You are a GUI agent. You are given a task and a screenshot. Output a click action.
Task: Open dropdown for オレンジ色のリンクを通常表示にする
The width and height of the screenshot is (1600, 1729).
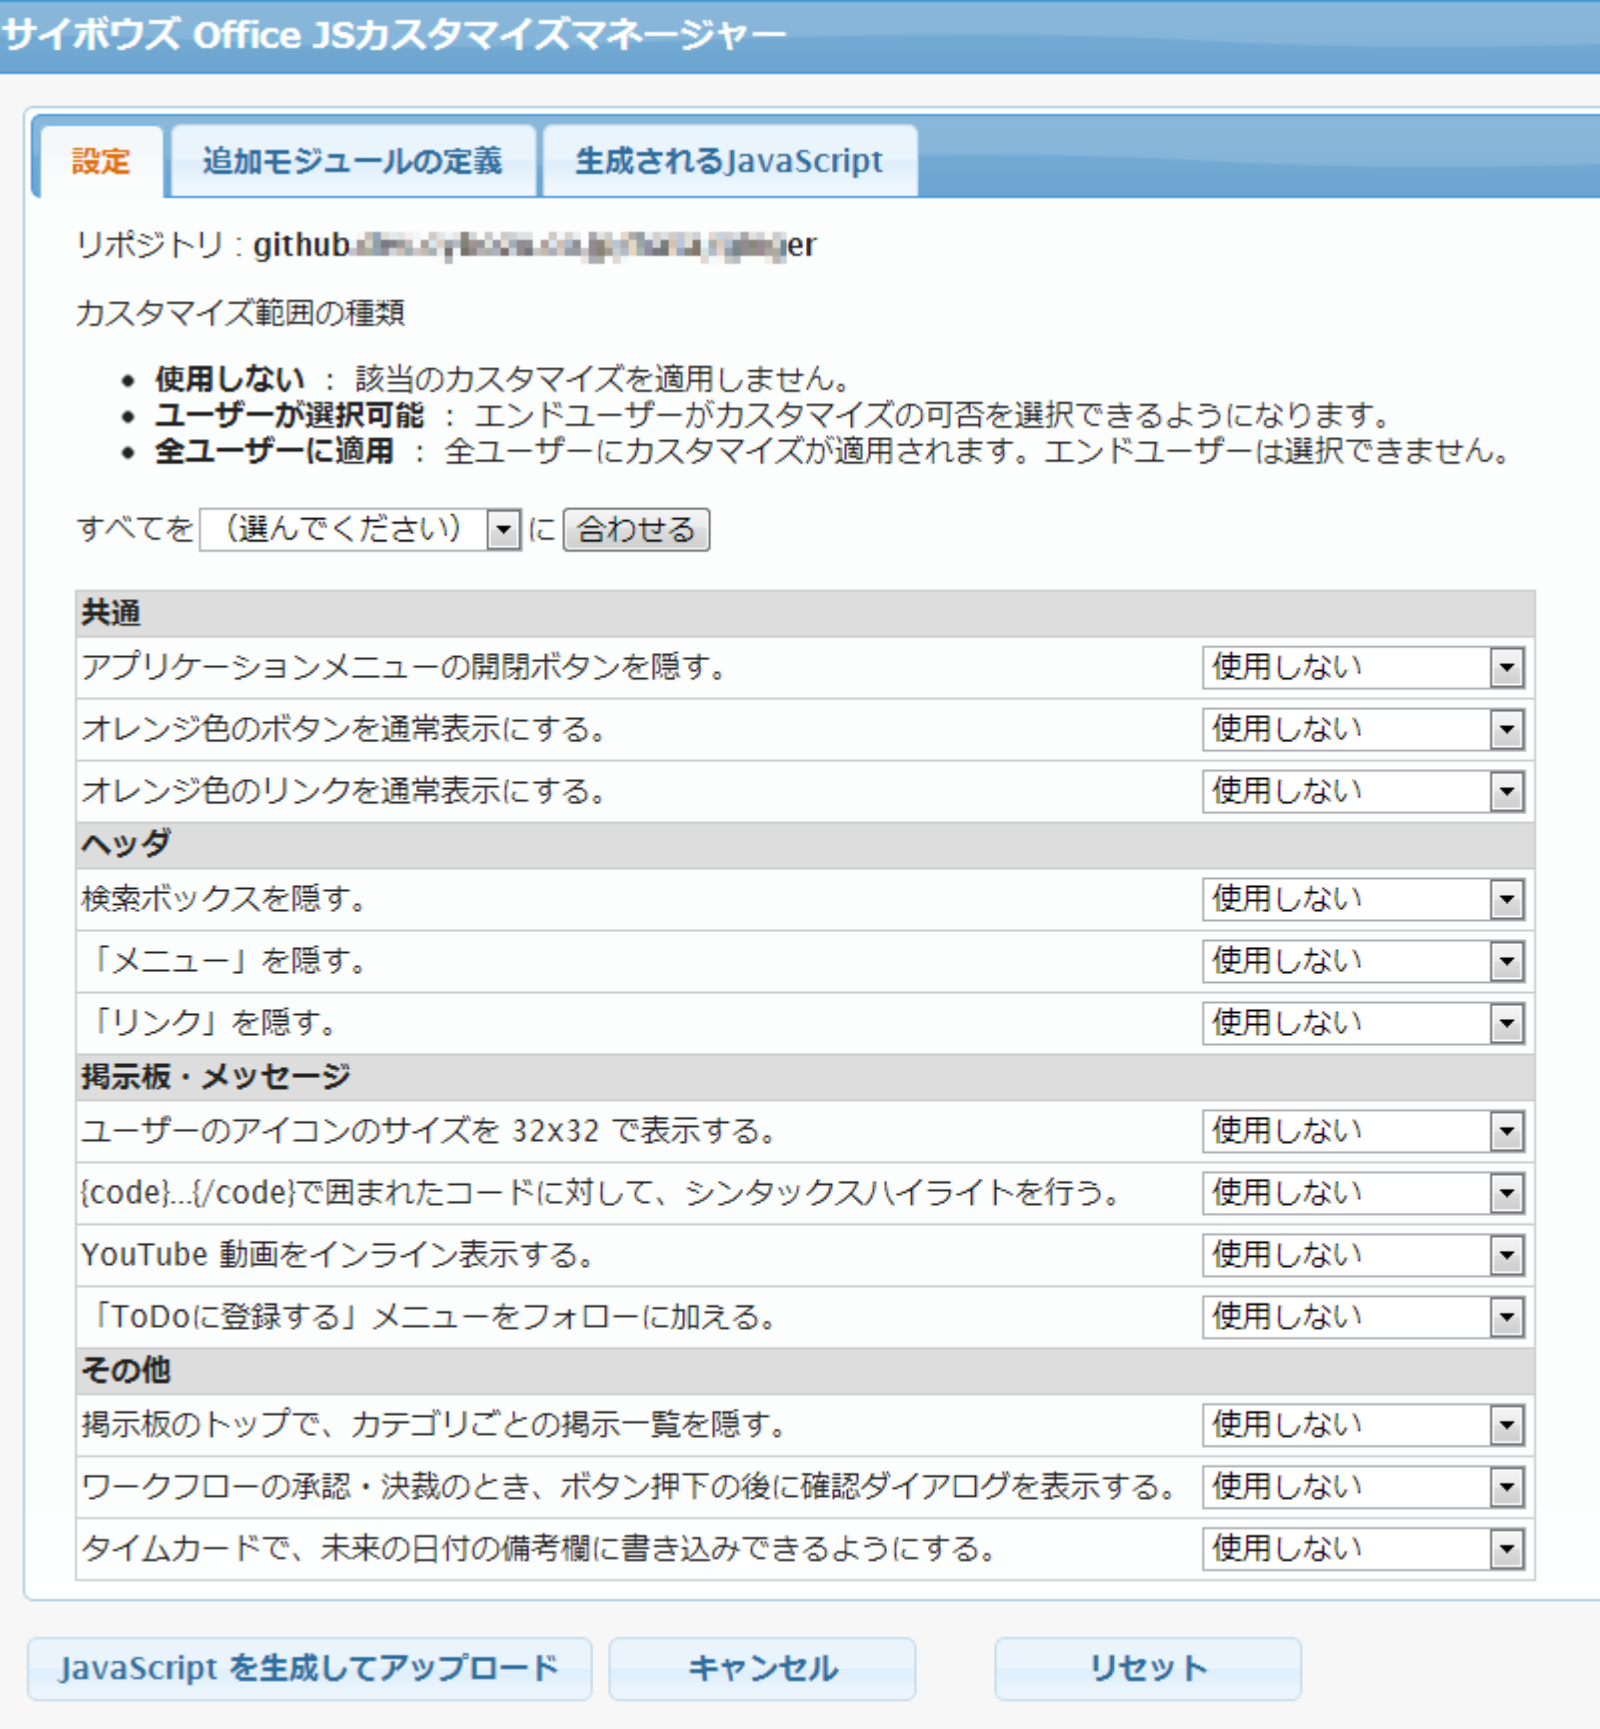point(1363,791)
